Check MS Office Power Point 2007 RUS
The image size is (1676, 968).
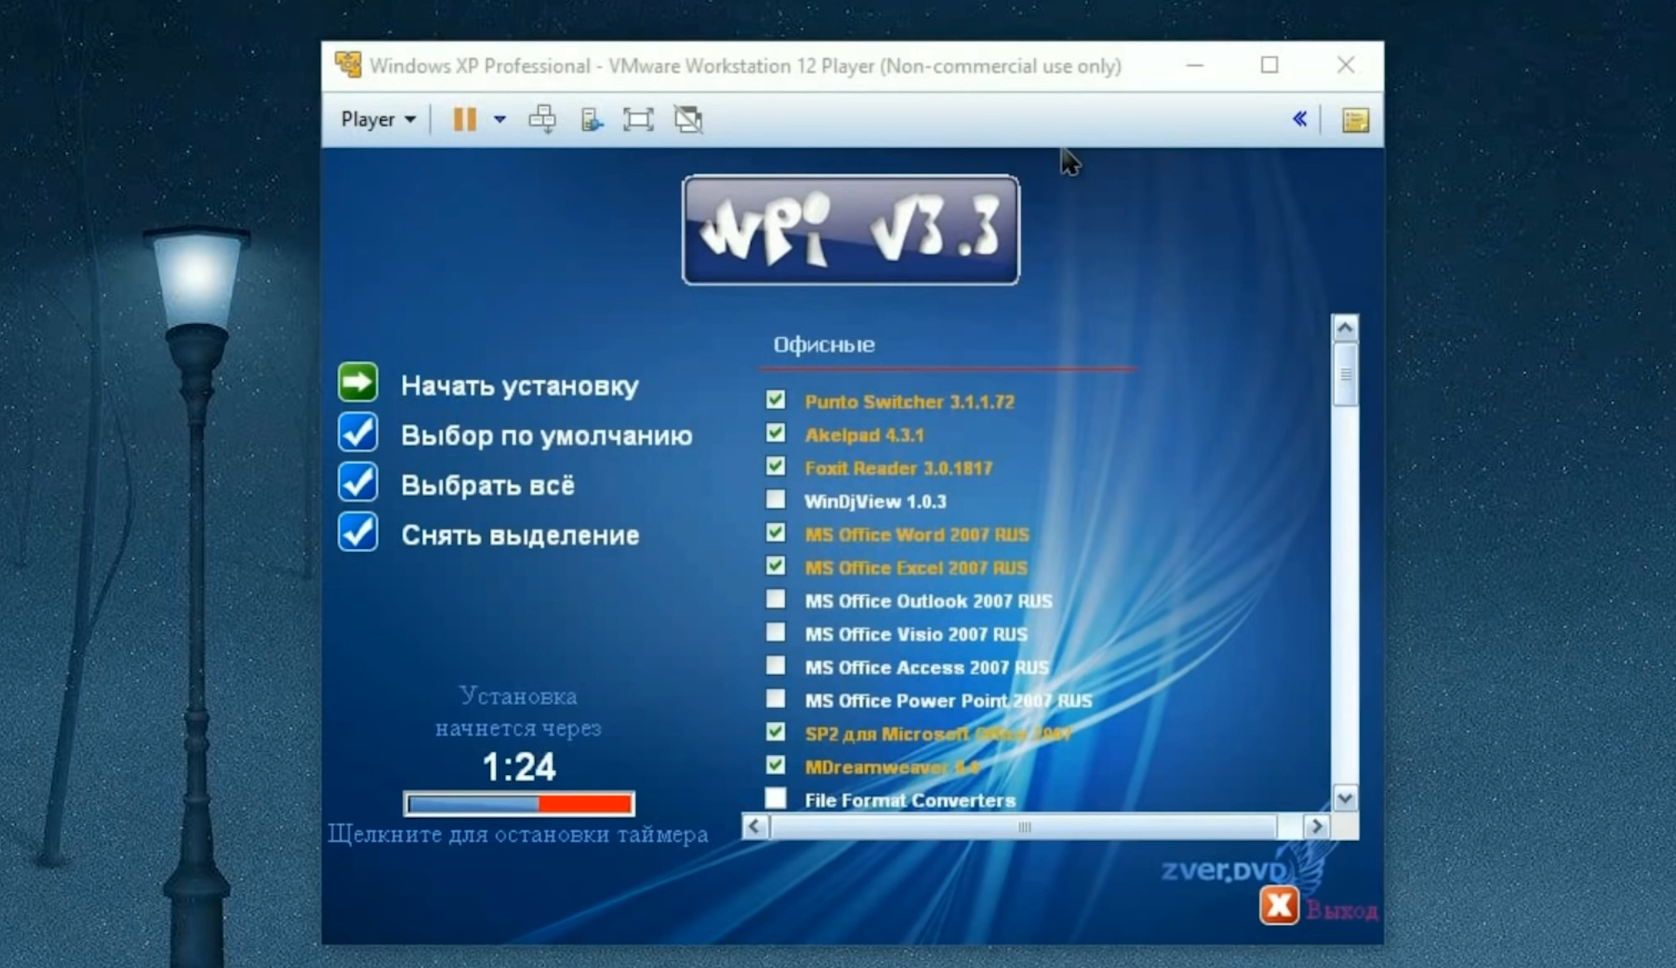tap(775, 698)
